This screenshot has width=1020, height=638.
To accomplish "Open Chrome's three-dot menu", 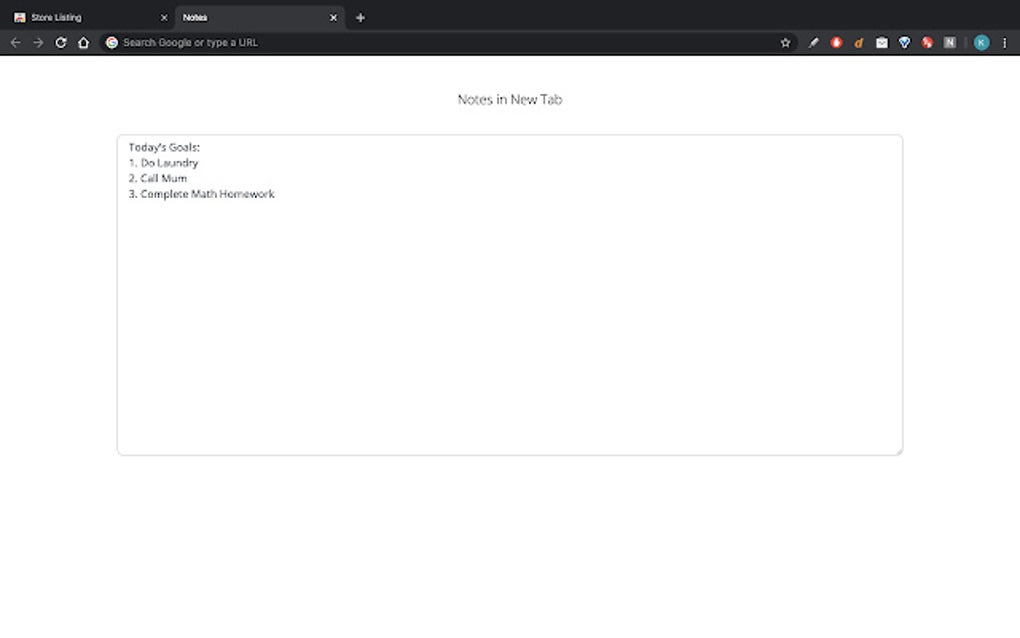I will tap(1005, 42).
